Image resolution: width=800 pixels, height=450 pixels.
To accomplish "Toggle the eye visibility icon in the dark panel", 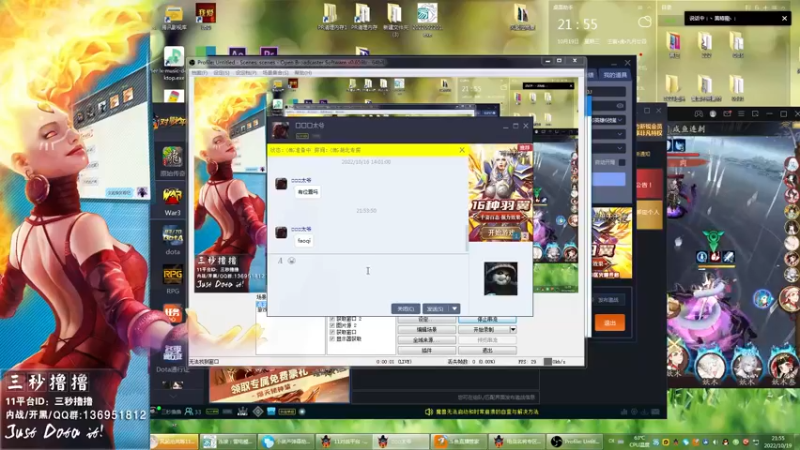I will point(620,106).
